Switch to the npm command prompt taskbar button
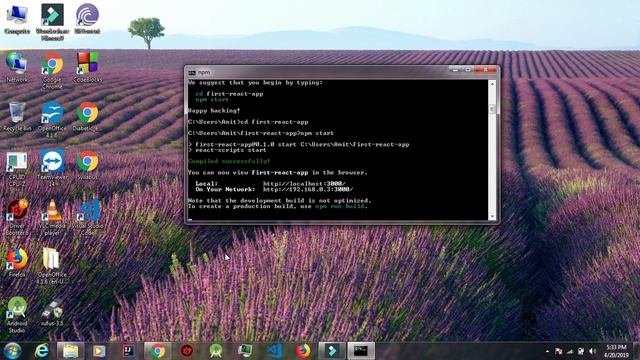 coord(361,351)
